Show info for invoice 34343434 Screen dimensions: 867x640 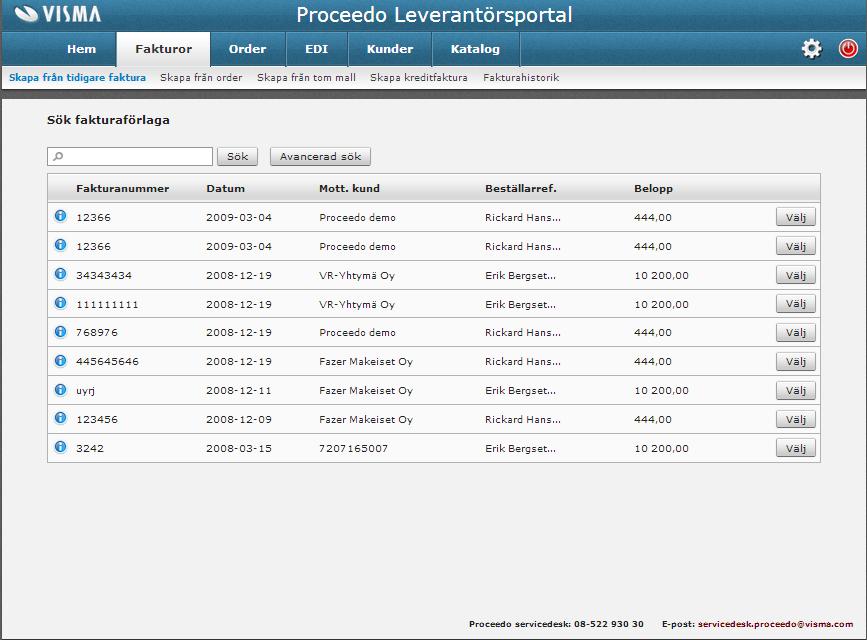pyautogui.click(x=60, y=274)
